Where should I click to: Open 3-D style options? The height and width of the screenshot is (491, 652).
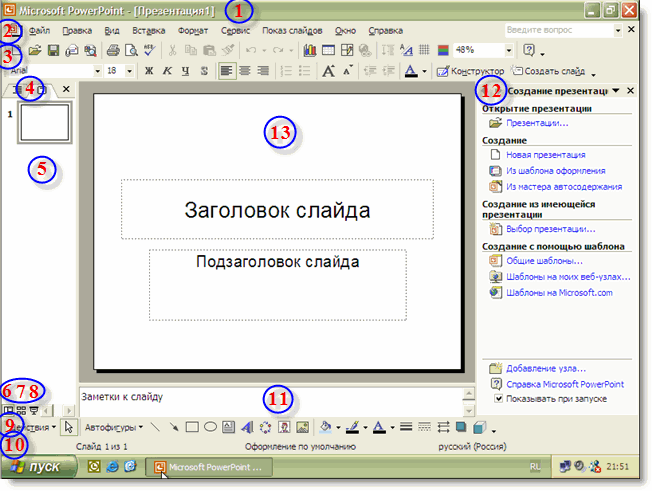click(x=479, y=427)
